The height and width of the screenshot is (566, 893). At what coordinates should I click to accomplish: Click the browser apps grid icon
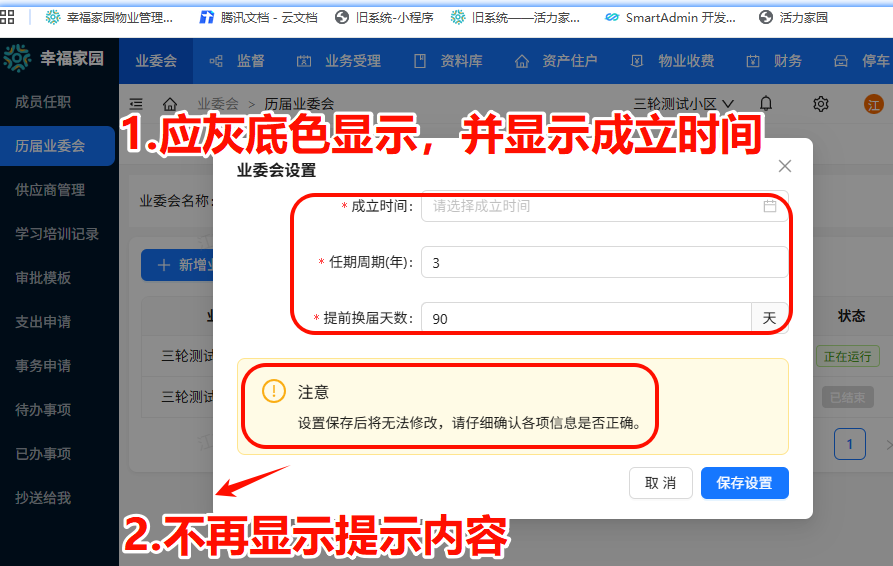(x=7, y=17)
